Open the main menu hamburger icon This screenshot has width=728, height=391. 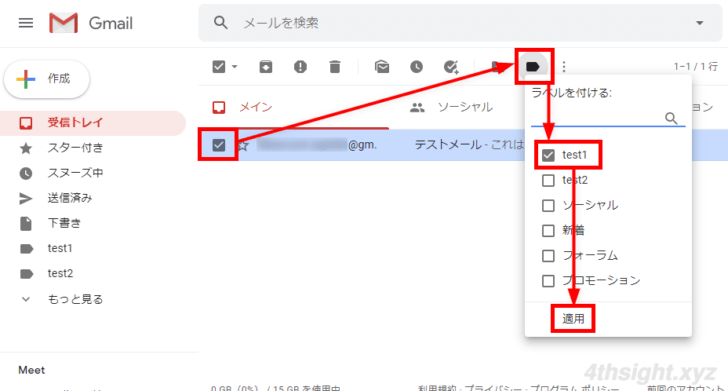(26, 23)
